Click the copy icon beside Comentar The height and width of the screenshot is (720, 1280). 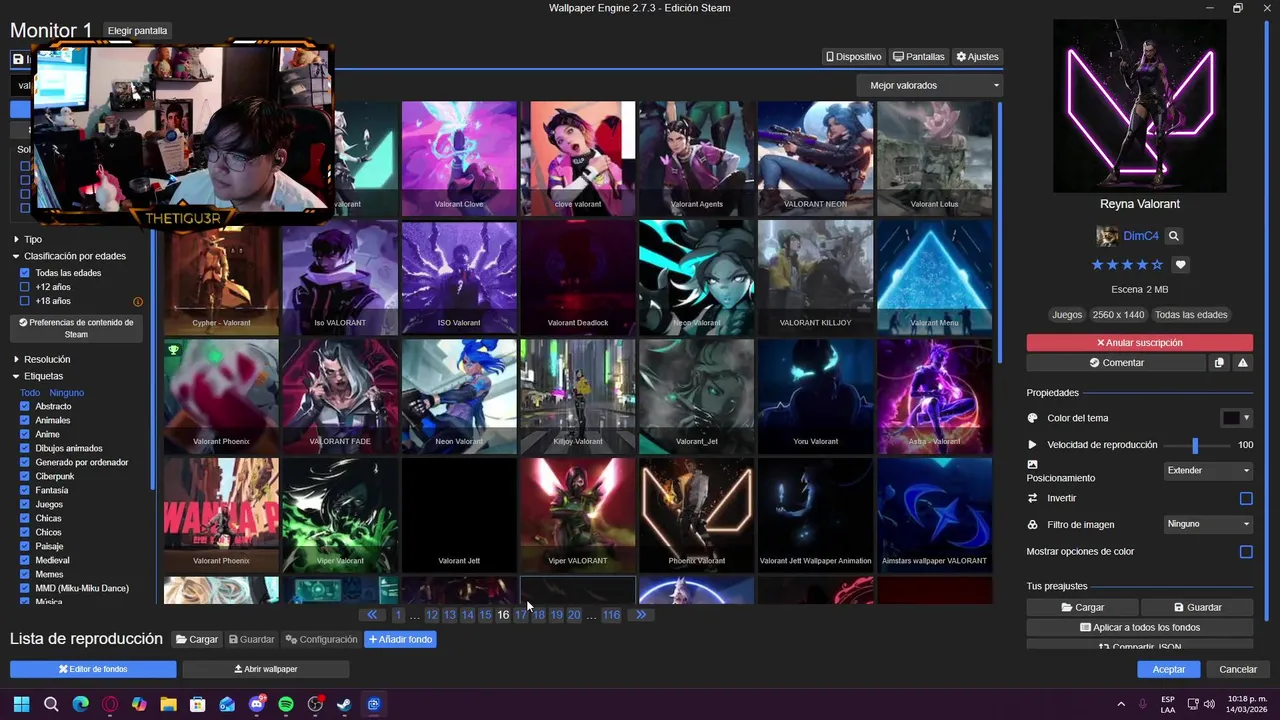pos(1219,363)
